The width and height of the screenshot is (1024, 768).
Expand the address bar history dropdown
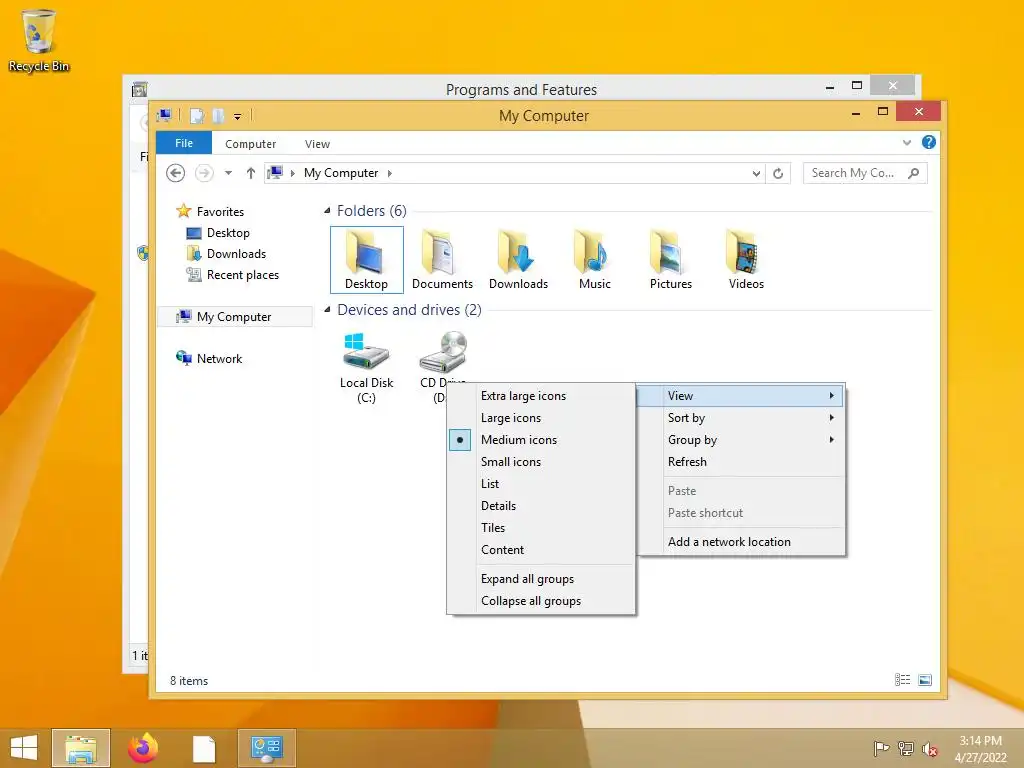pyautogui.click(x=756, y=173)
